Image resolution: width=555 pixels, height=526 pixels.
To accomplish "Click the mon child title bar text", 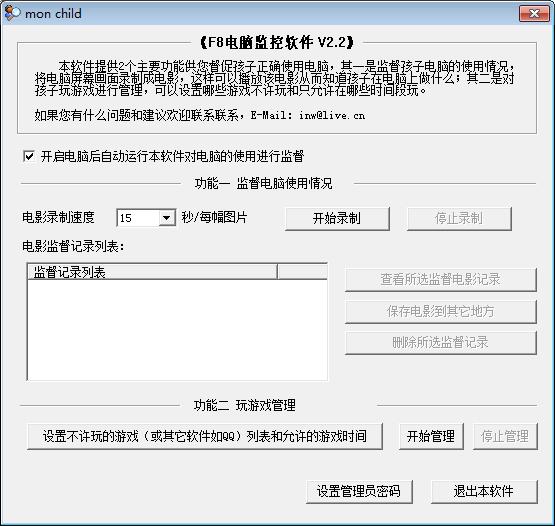I will (53, 14).
